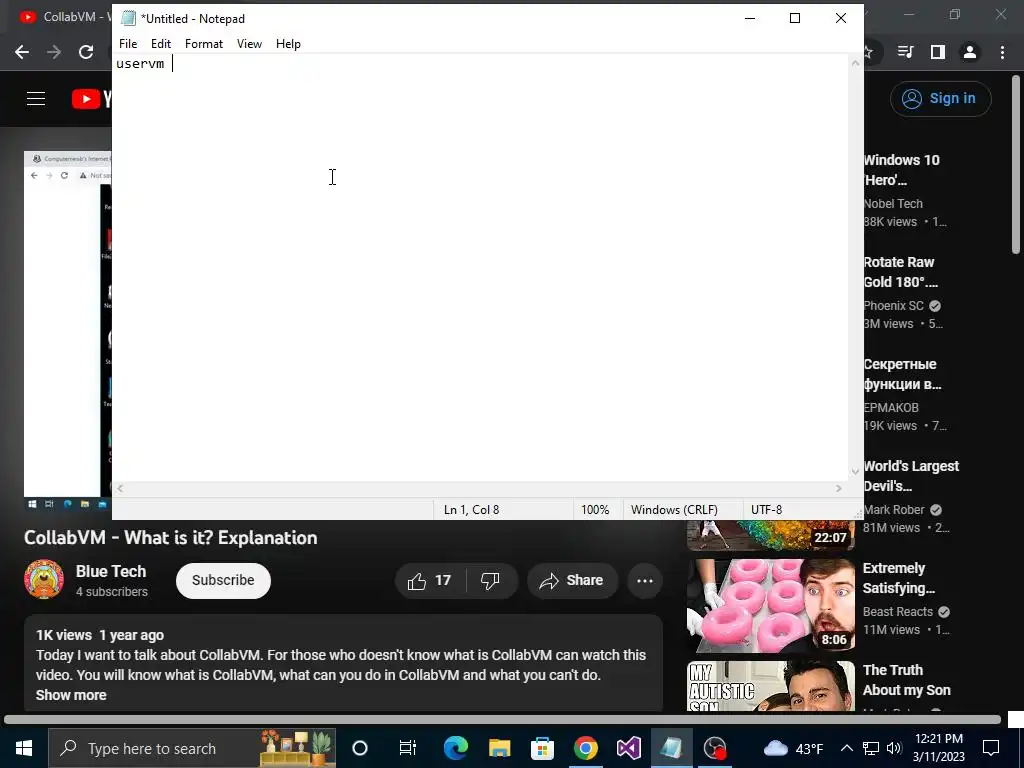
Task: Click the Notepad horizontal scrollbar left arrow
Action: [120, 488]
